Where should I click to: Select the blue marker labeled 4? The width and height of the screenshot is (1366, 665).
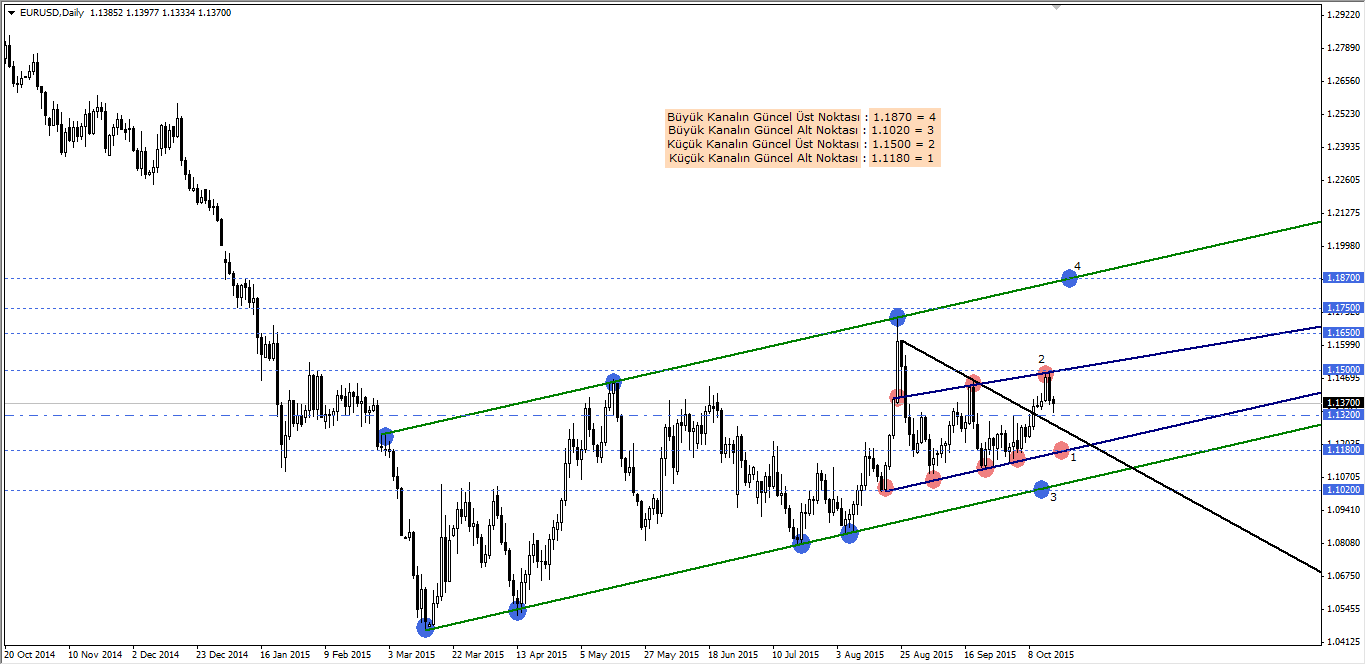click(x=1069, y=278)
